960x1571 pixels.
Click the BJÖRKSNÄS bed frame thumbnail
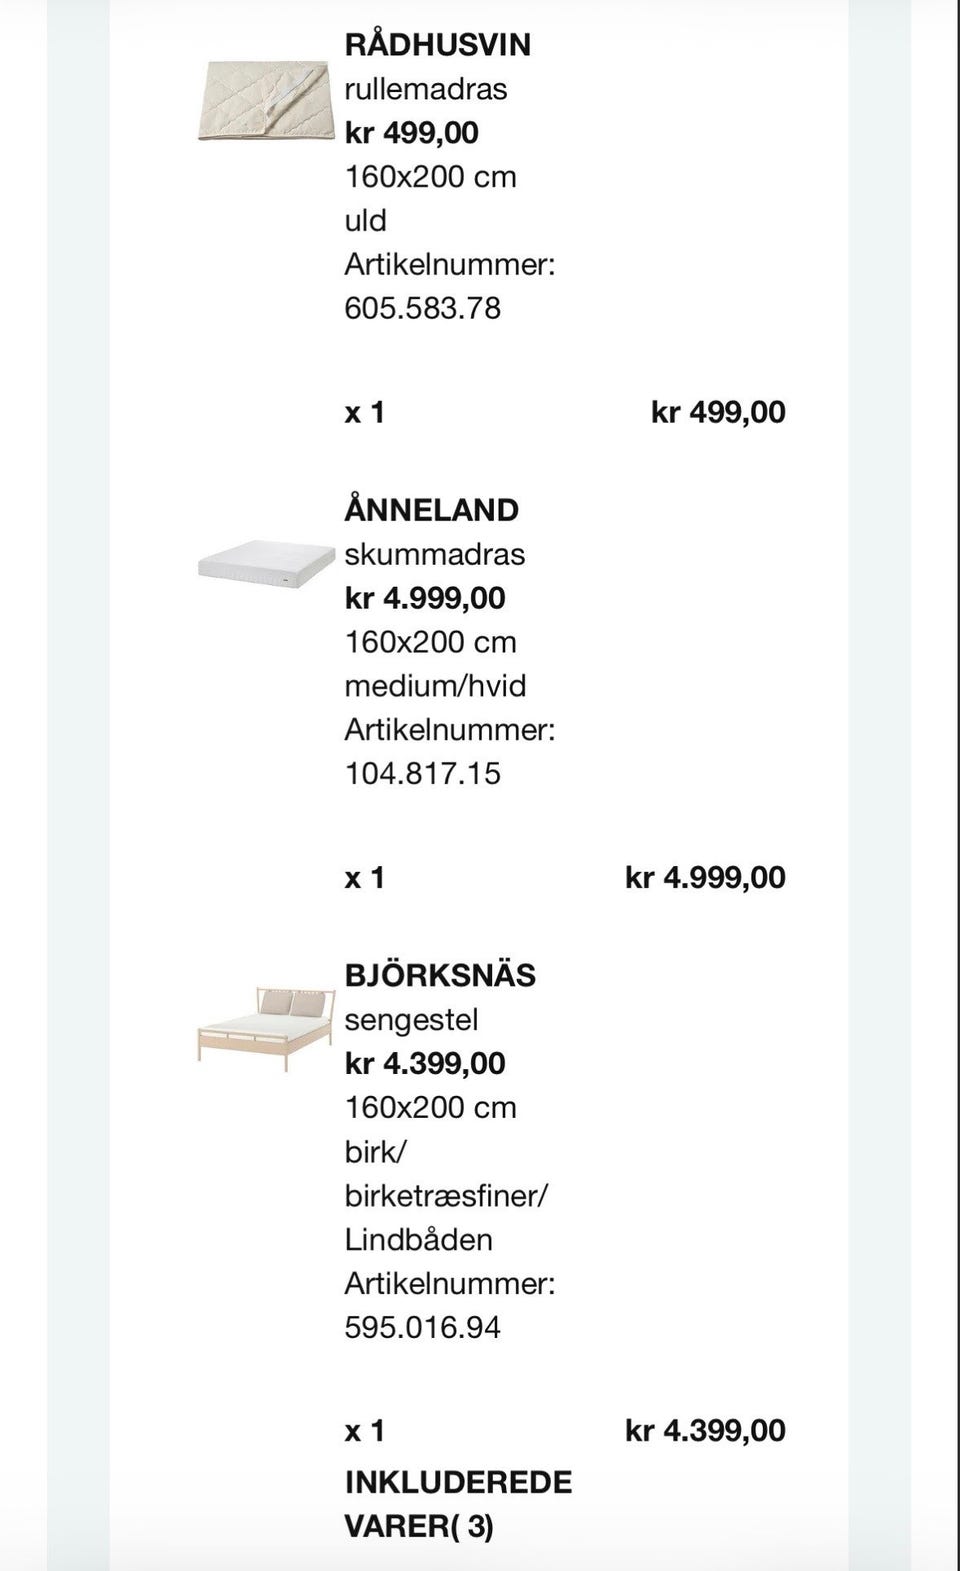click(x=265, y=1027)
